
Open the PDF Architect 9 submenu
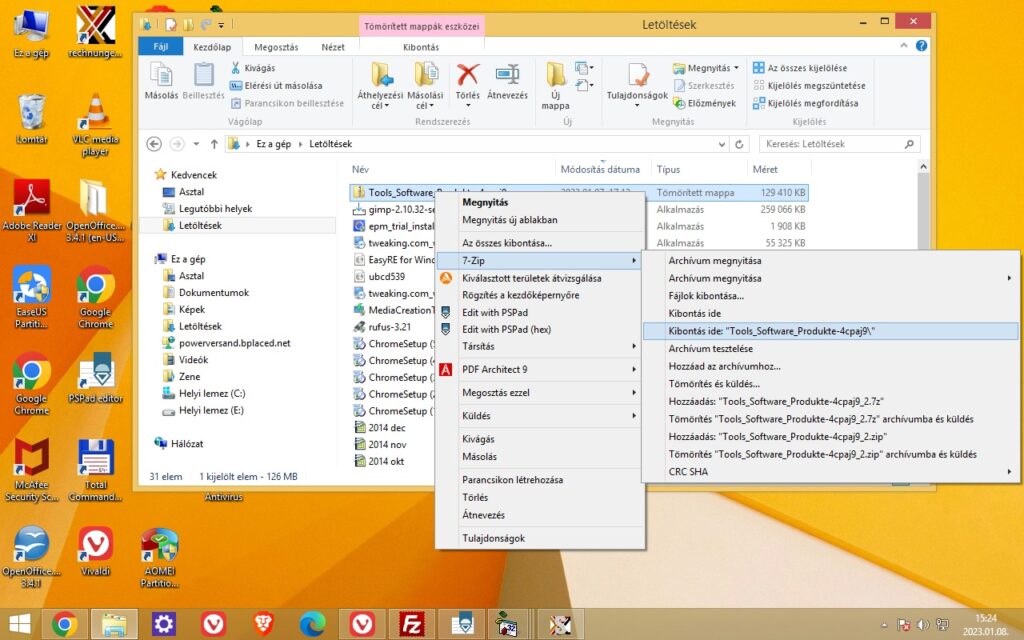(x=540, y=370)
